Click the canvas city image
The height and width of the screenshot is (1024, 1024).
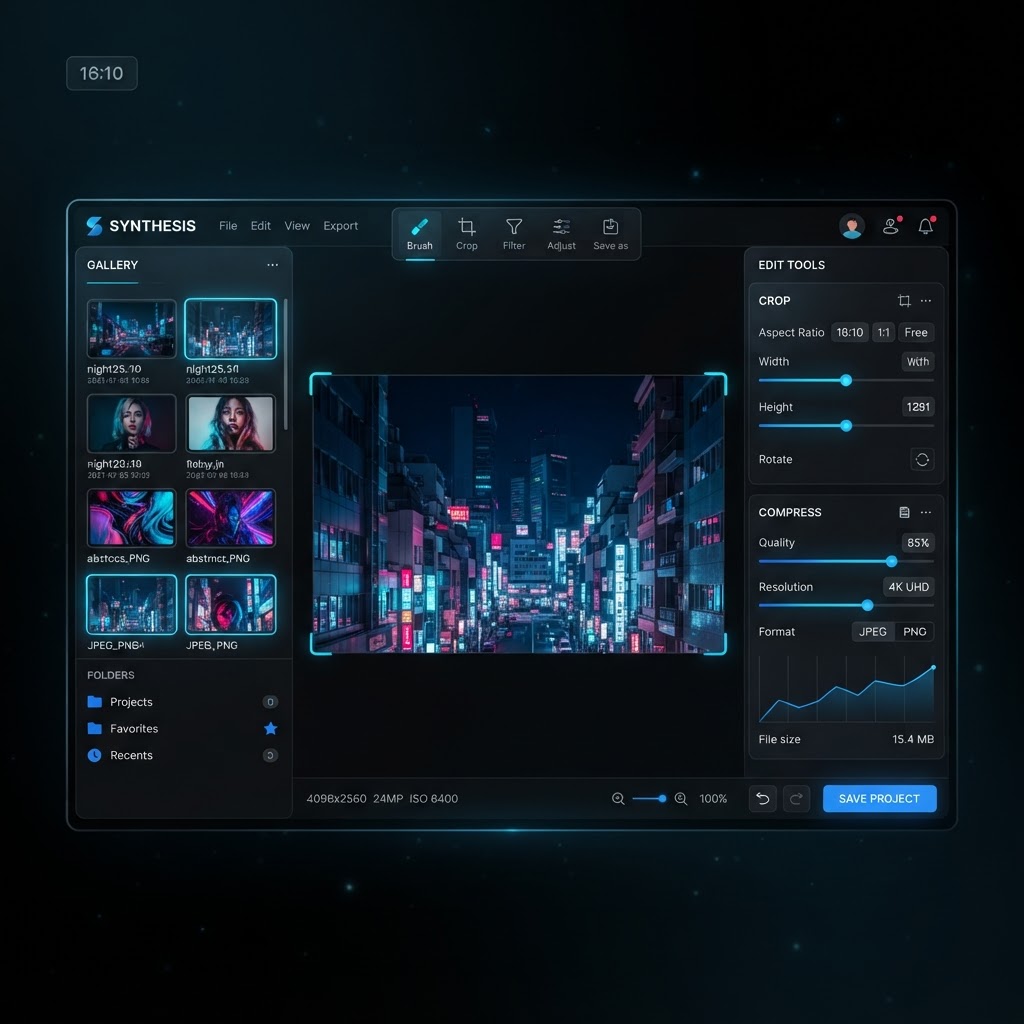click(518, 513)
